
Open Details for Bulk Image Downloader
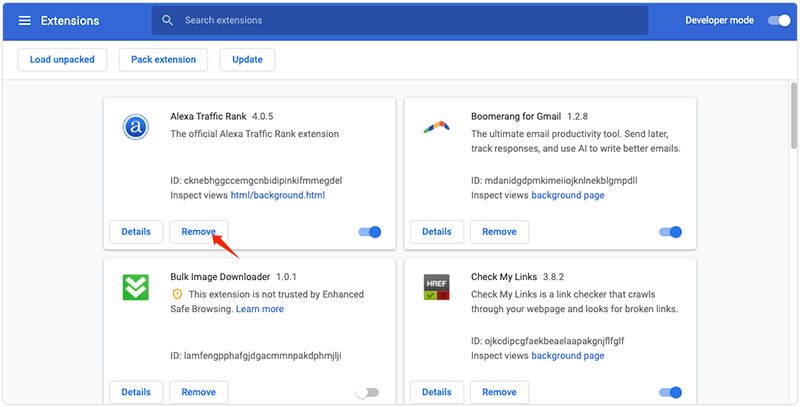coord(136,392)
